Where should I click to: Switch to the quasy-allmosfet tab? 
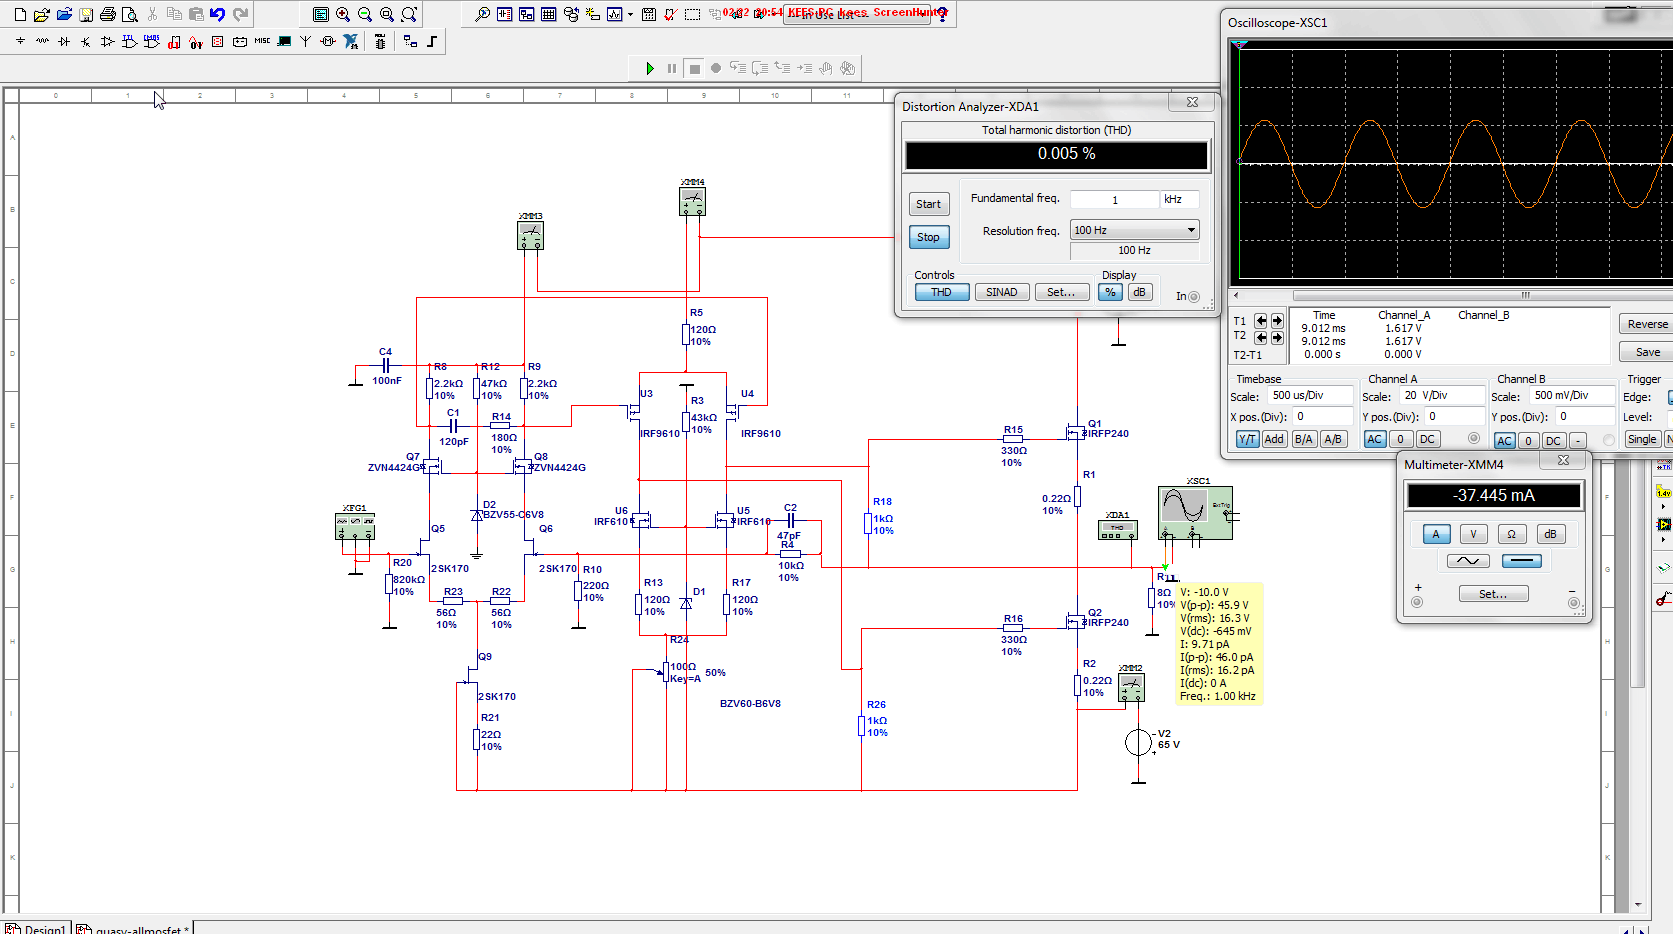(x=133, y=928)
